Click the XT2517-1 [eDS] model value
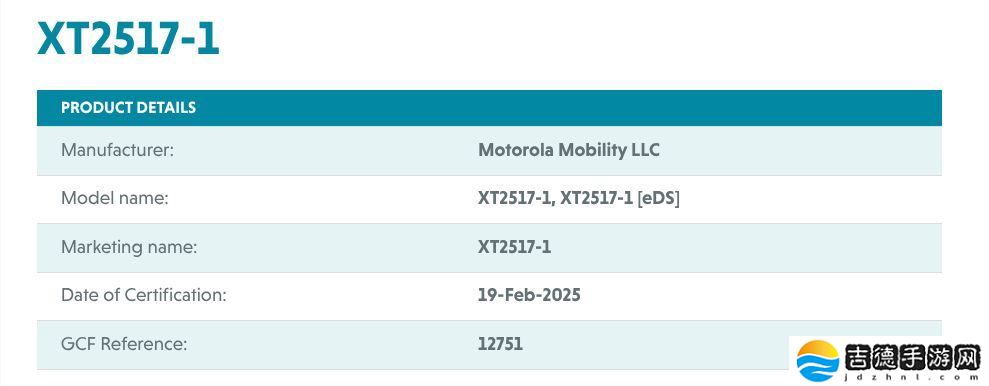The image size is (989, 386). [x=620, y=199]
